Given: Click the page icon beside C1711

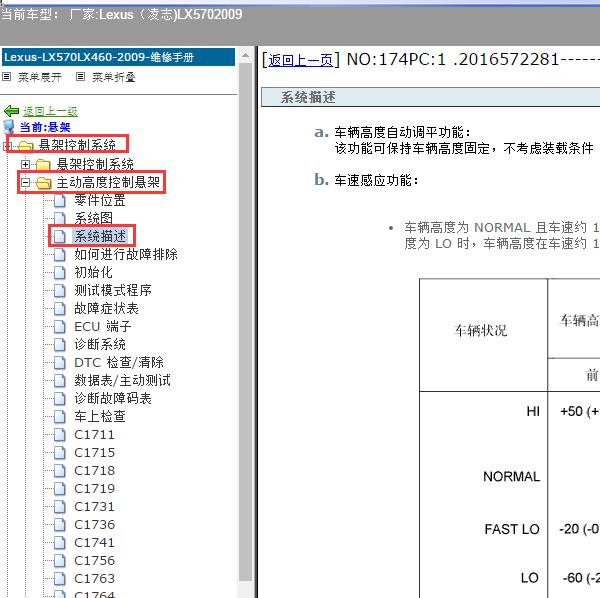Looking at the screenshot, I should pos(60,434).
